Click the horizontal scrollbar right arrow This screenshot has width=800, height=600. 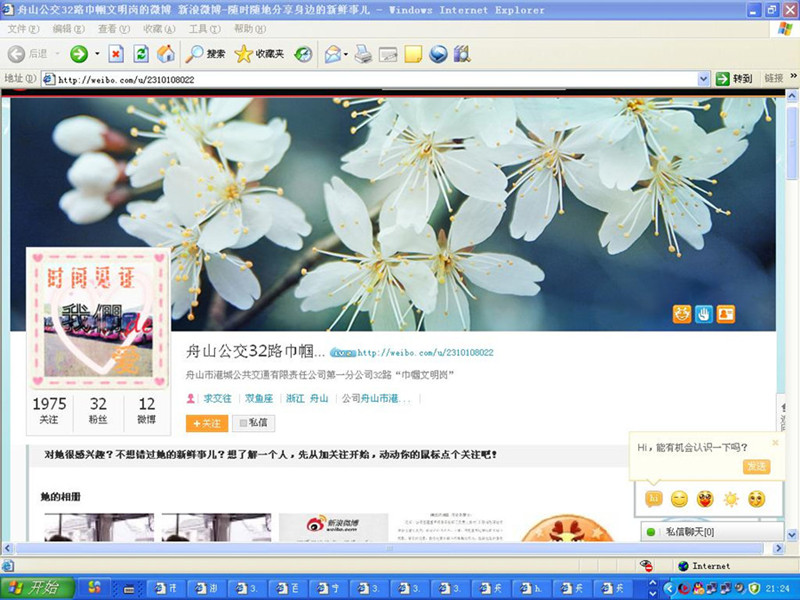tap(778, 548)
